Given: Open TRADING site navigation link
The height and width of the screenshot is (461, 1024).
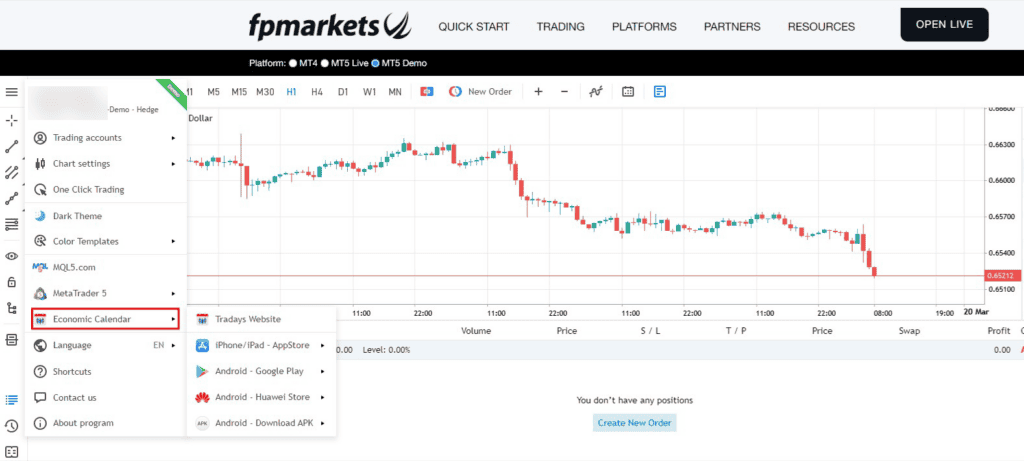Looking at the screenshot, I should 560,27.
